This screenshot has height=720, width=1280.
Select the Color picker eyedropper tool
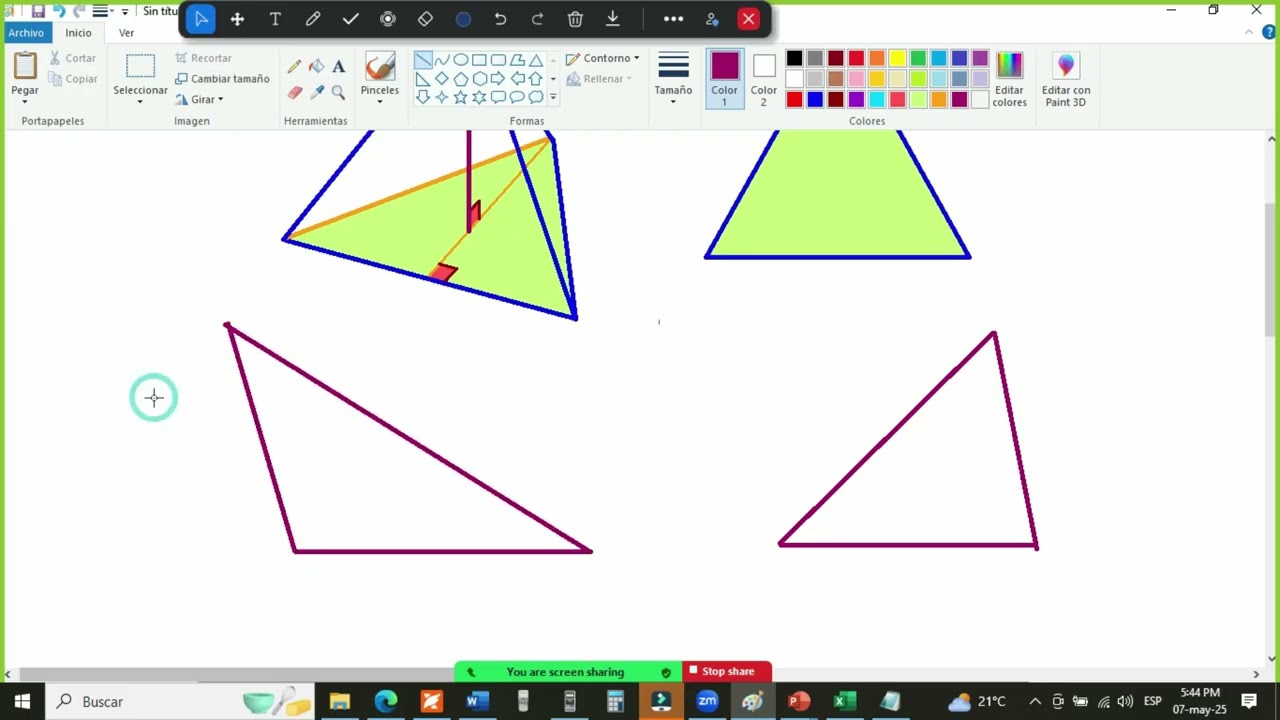point(316,92)
